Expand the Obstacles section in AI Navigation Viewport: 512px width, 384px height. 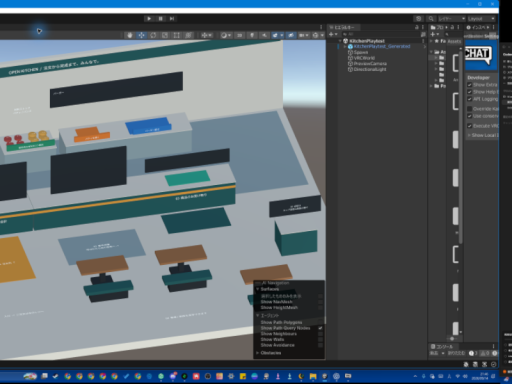(257, 353)
